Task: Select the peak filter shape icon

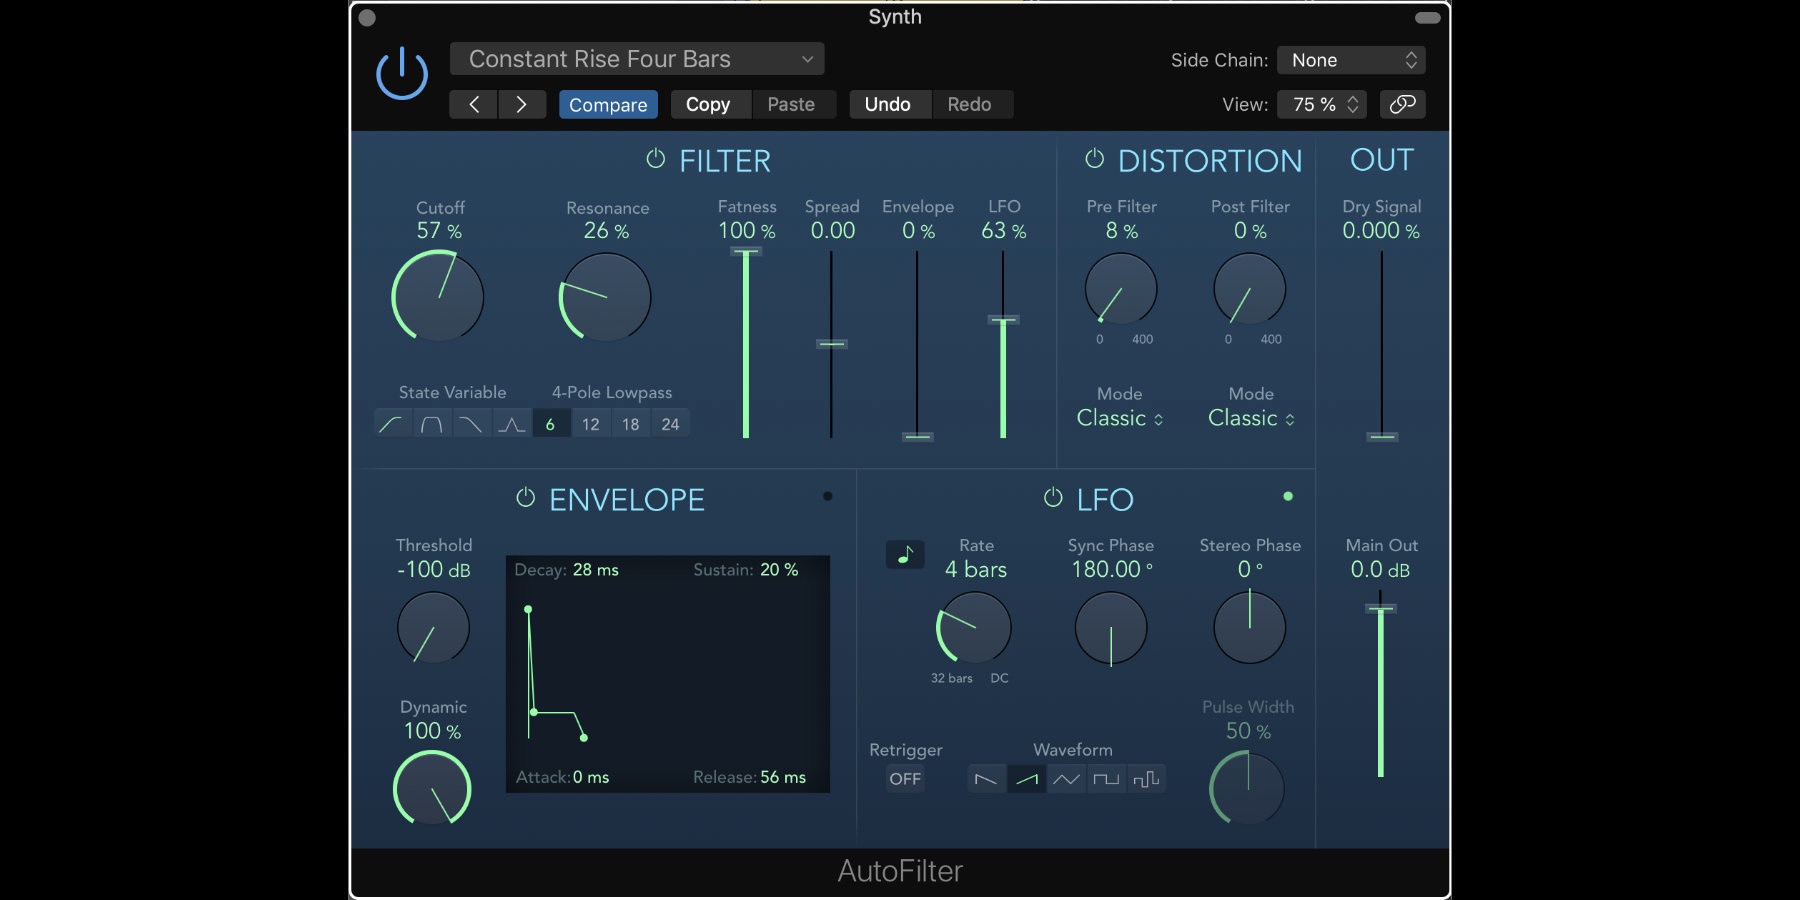Action: tap(511, 424)
